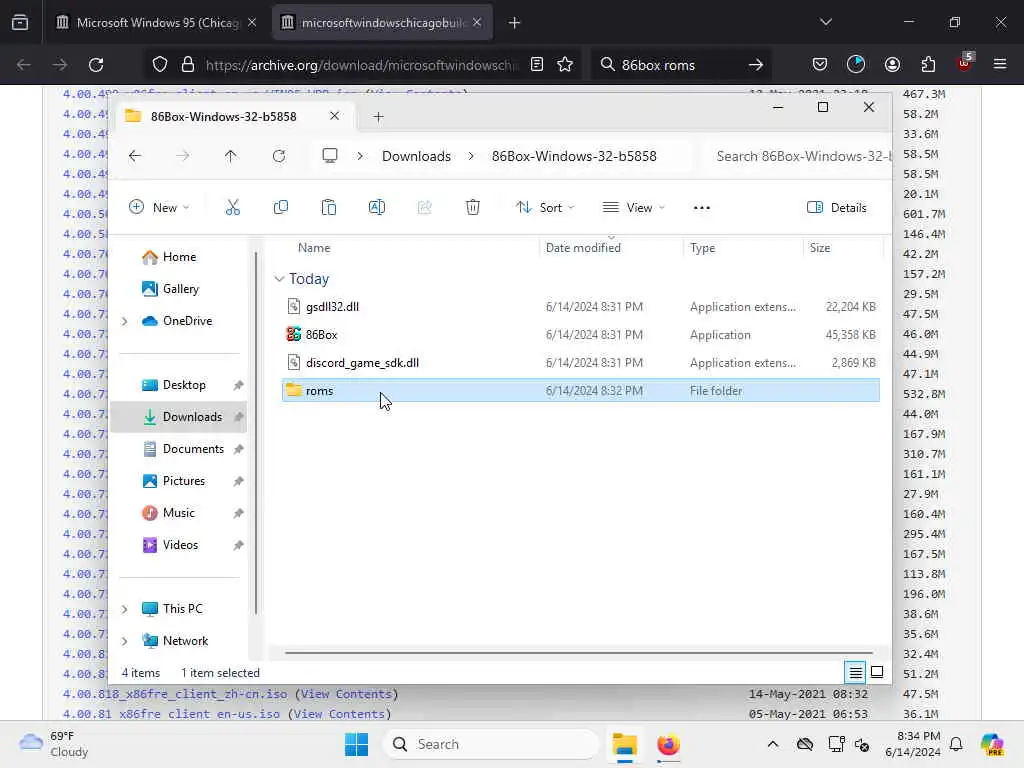Expand the Network tree node

(125, 641)
